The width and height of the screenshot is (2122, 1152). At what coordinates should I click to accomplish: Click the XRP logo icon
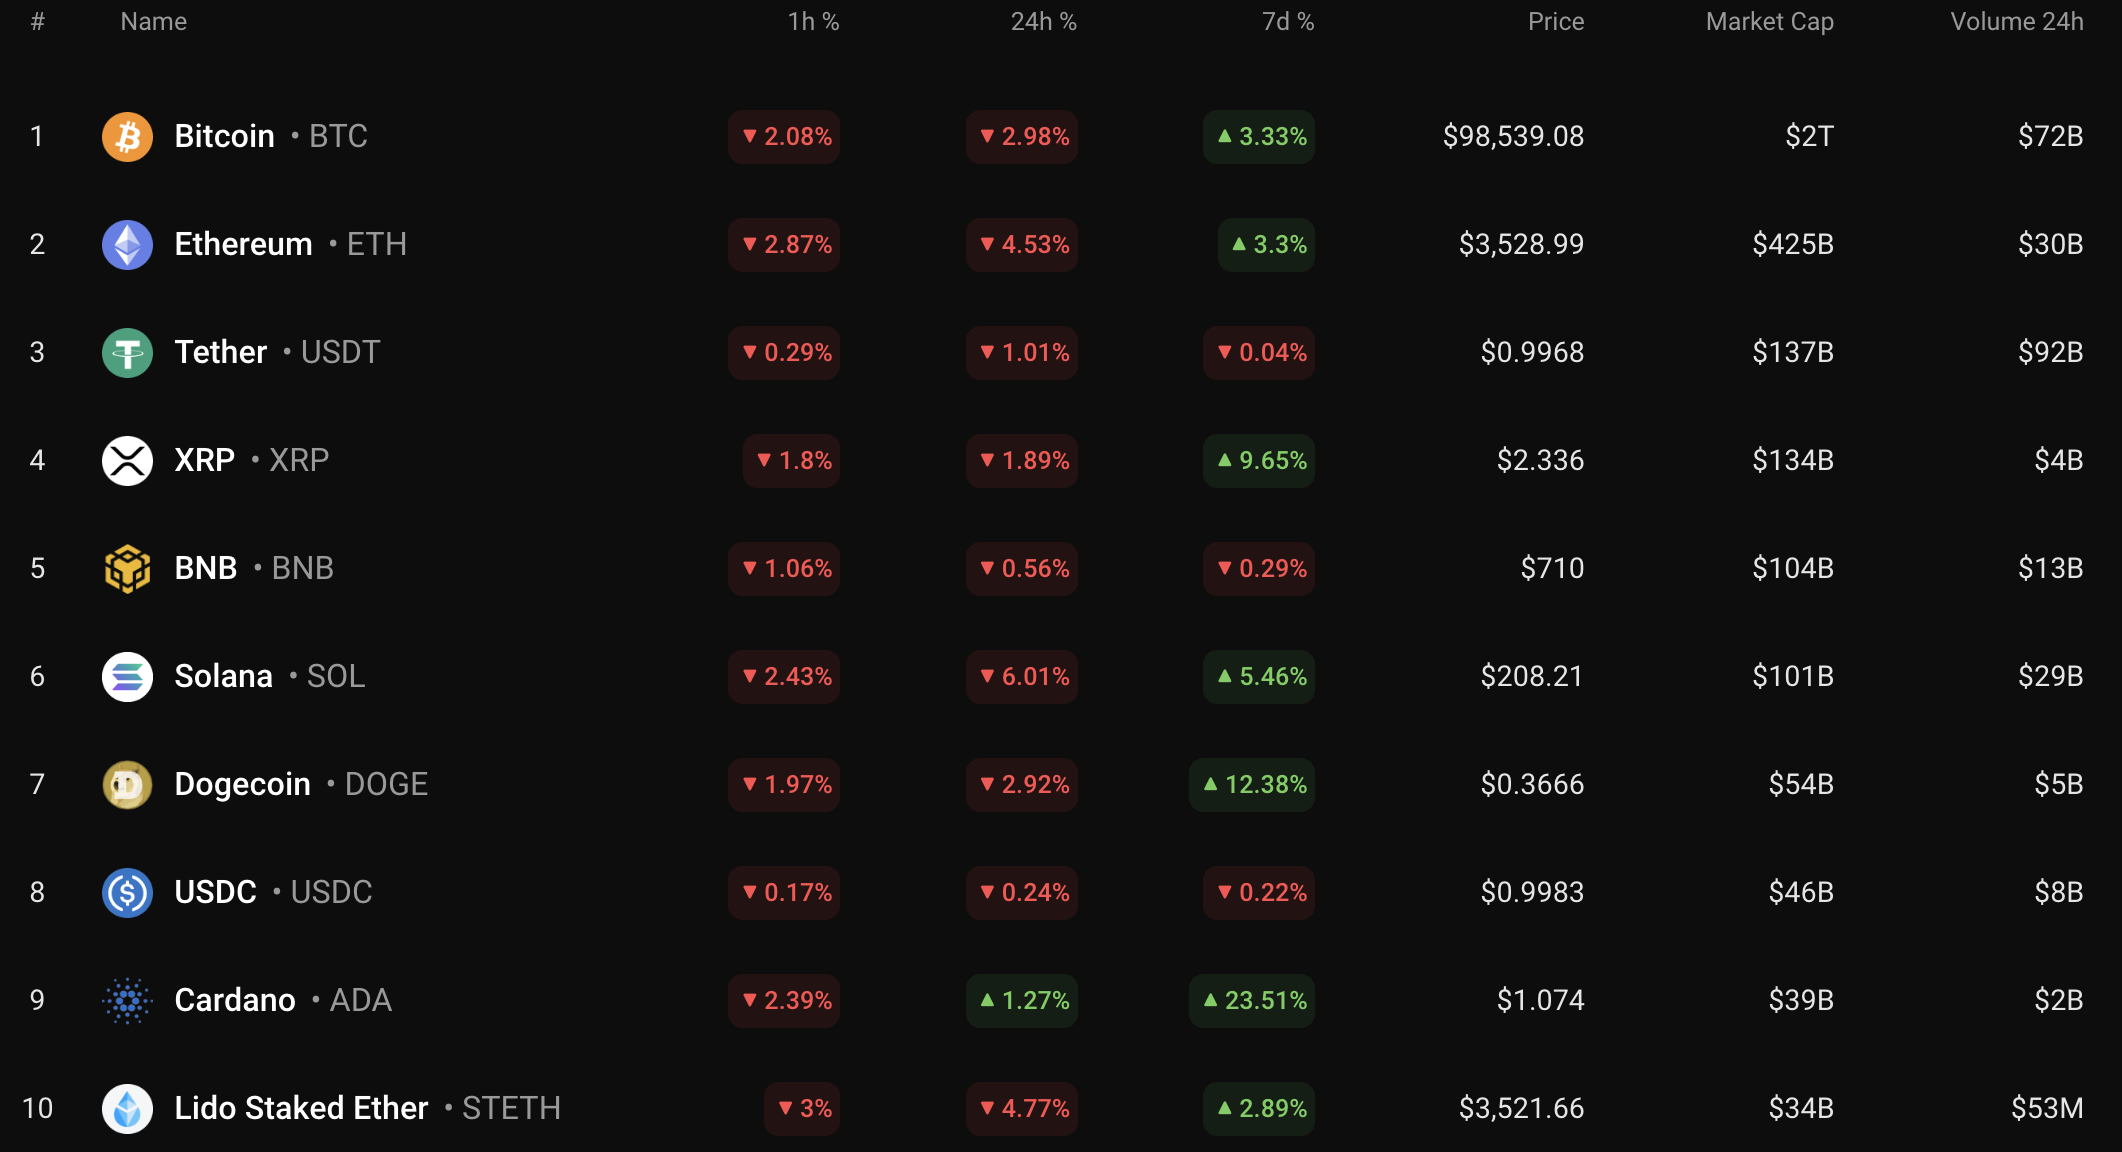[127, 461]
